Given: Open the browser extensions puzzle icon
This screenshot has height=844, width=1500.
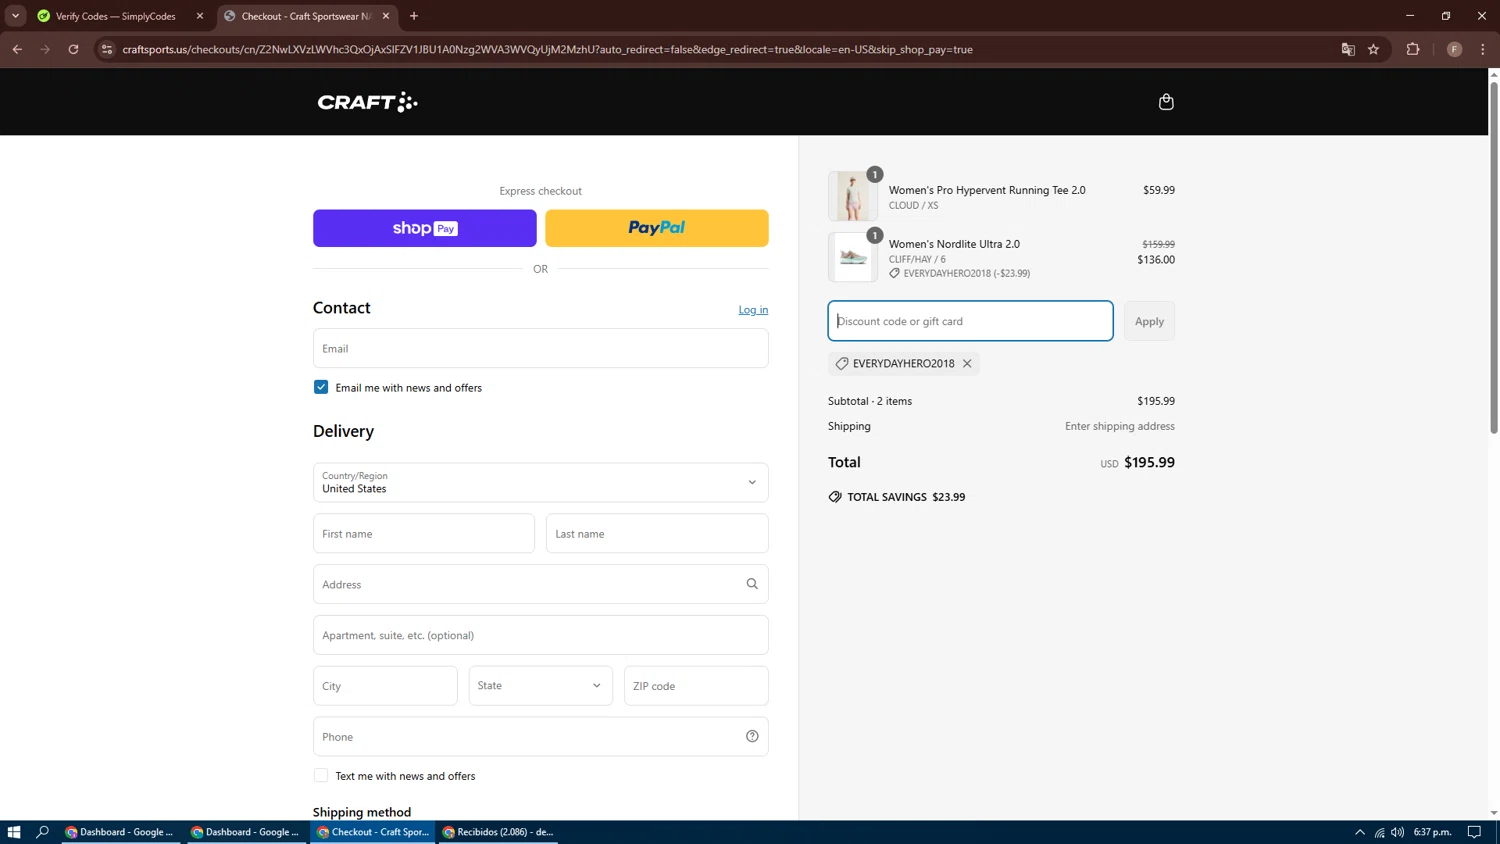Looking at the screenshot, I should (1413, 49).
